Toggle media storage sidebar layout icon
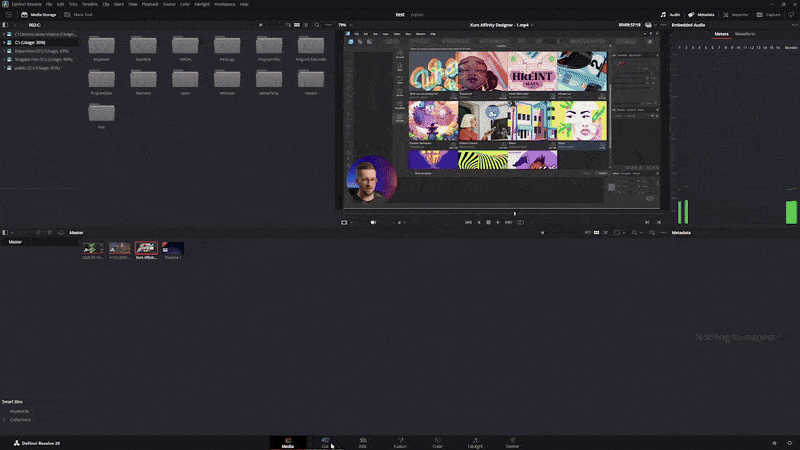This screenshot has width=800, height=450. pos(5,25)
